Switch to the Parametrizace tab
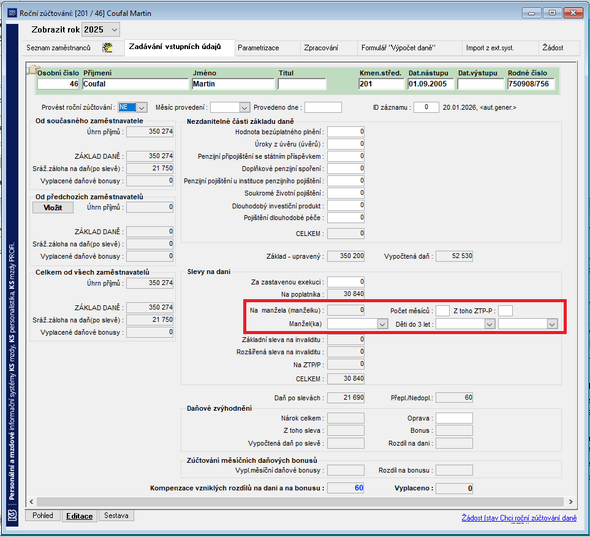The image size is (590, 537). point(259,48)
